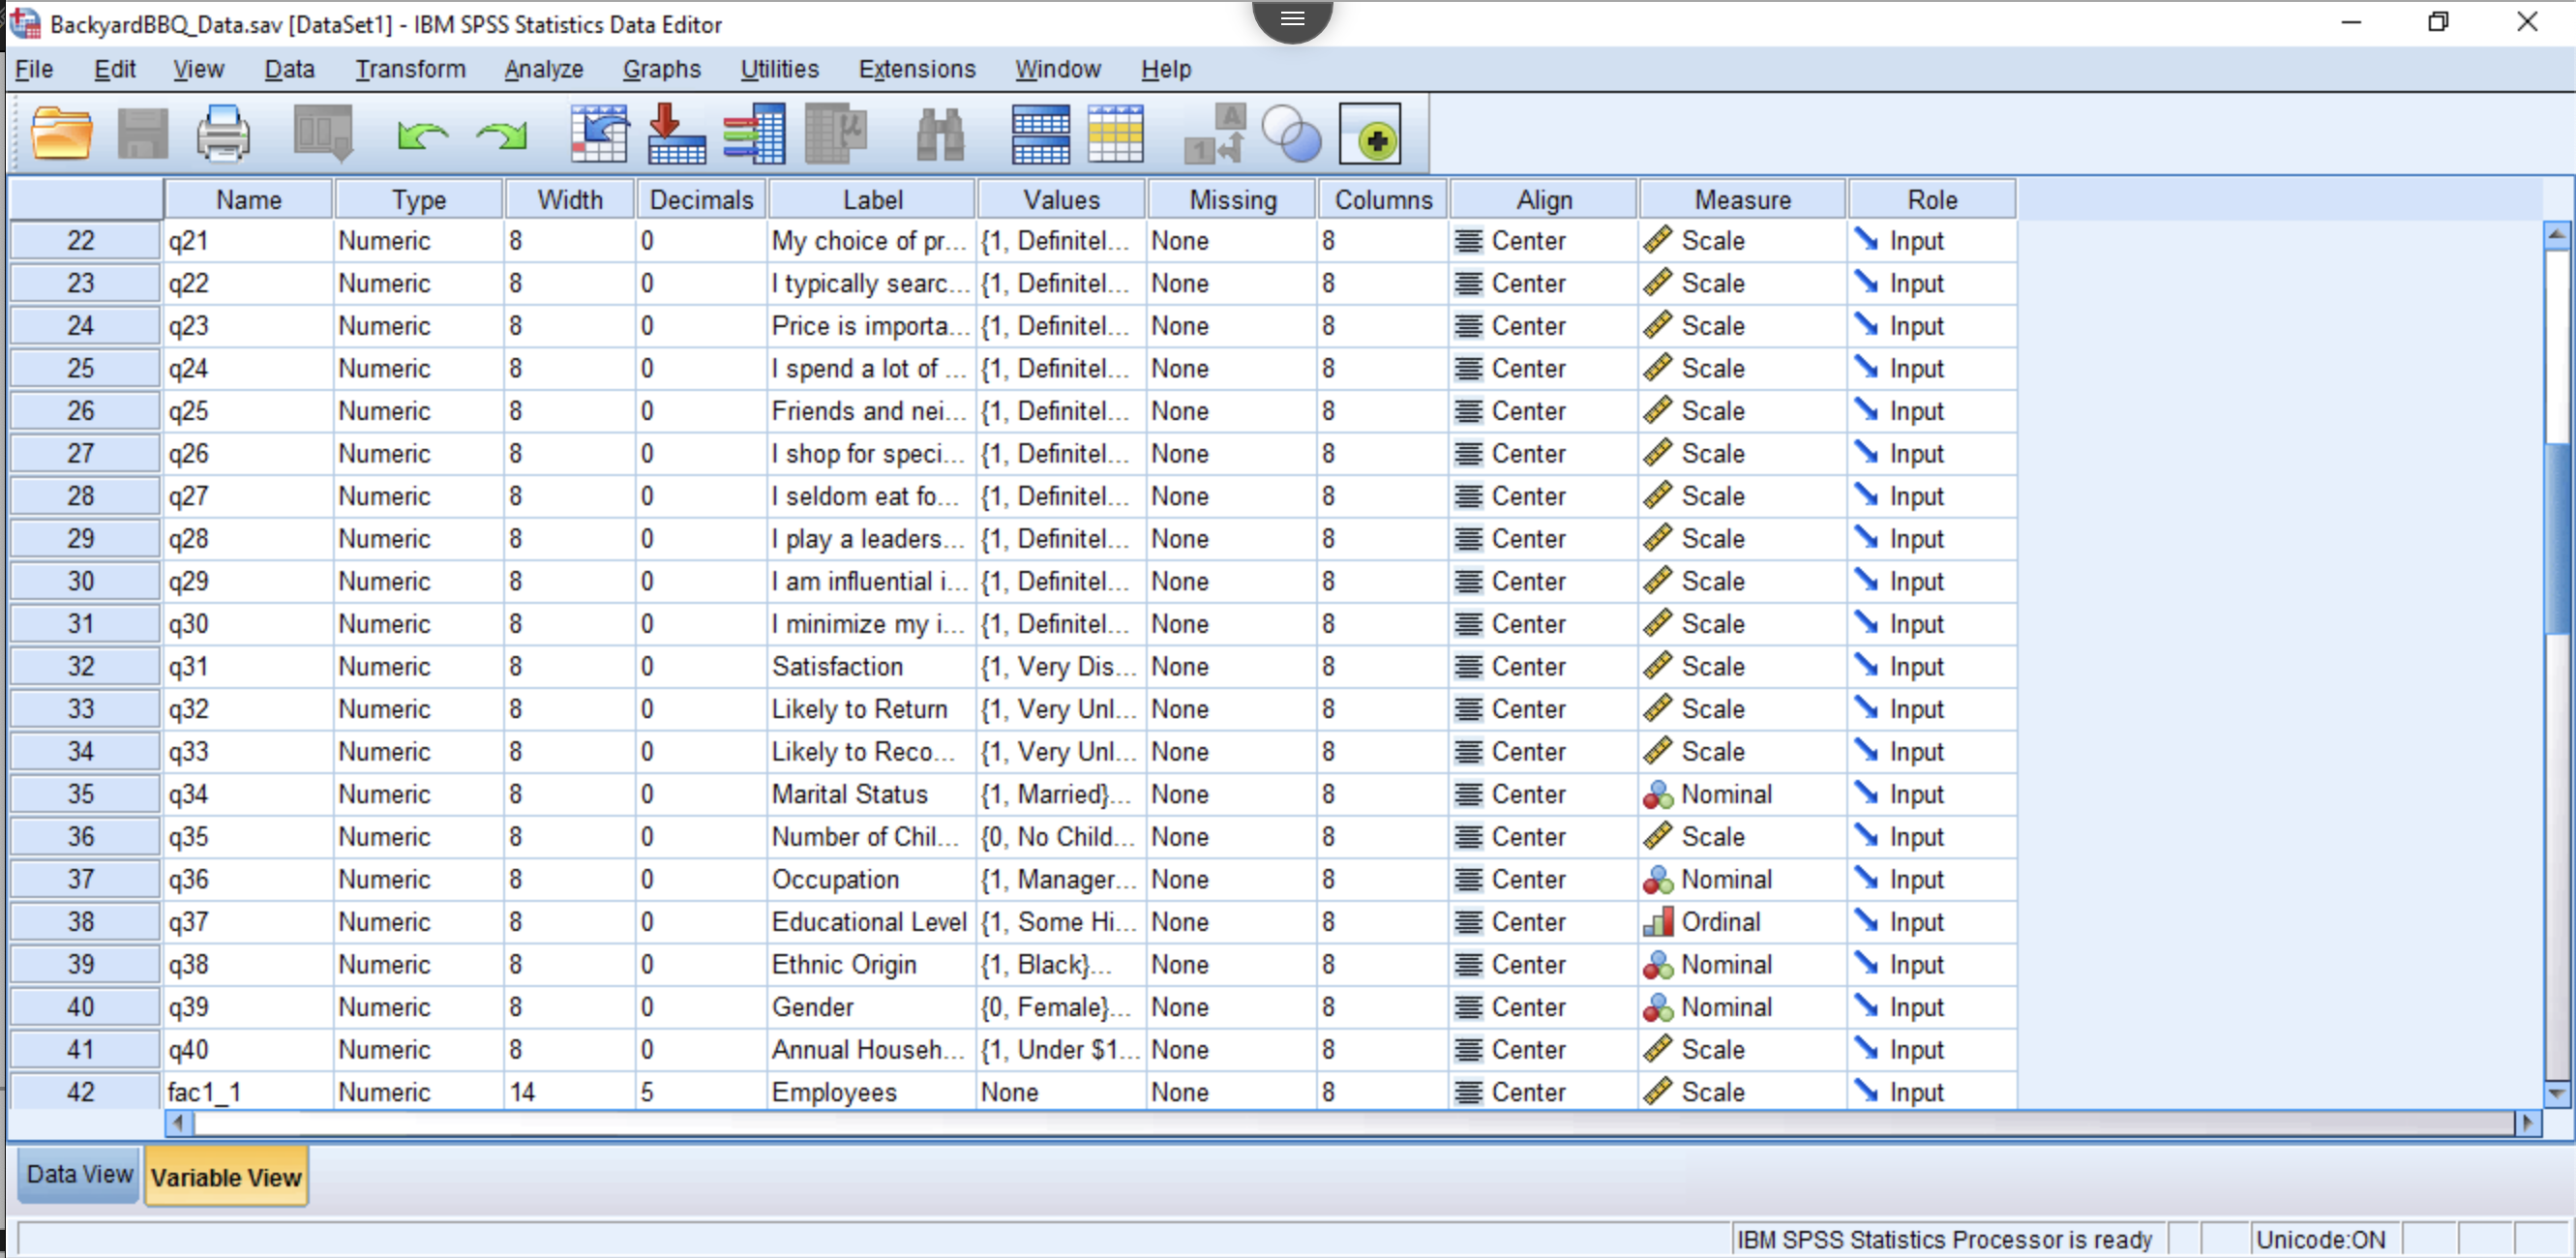Open the Type cell for q31
The image size is (2576, 1258).
pos(418,666)
